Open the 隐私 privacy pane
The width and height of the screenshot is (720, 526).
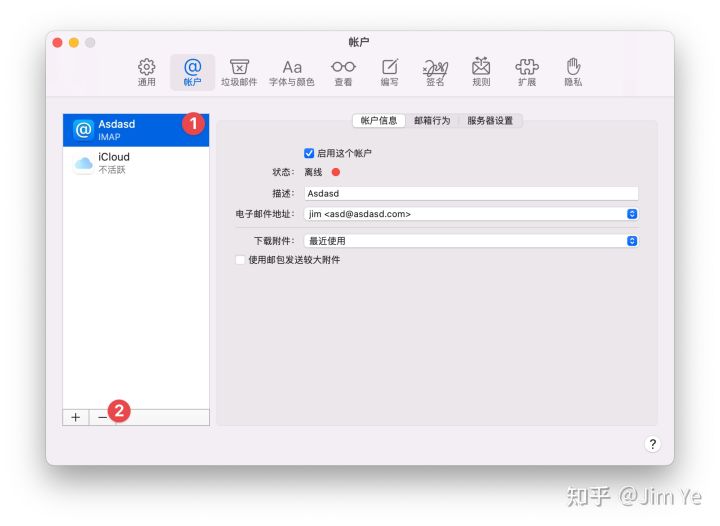[x=573, y=73]
